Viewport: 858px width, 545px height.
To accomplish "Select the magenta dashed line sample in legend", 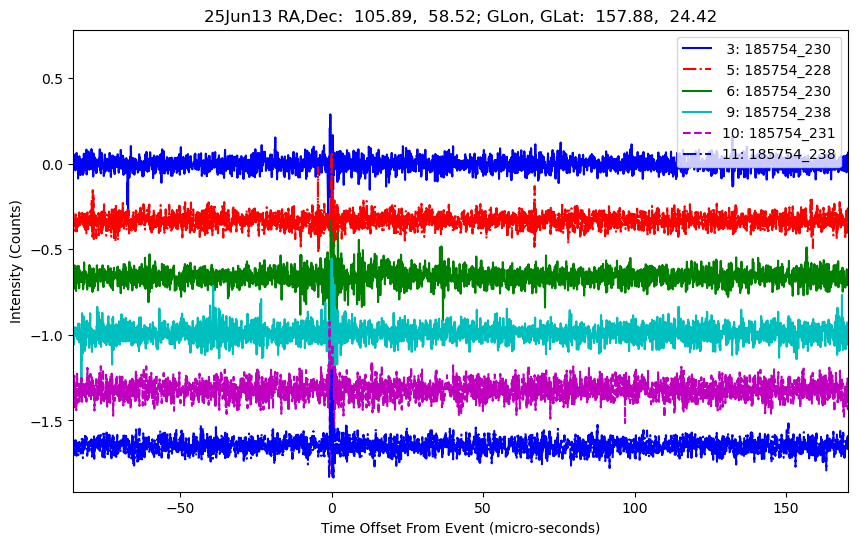I will (x=699, y=132).
